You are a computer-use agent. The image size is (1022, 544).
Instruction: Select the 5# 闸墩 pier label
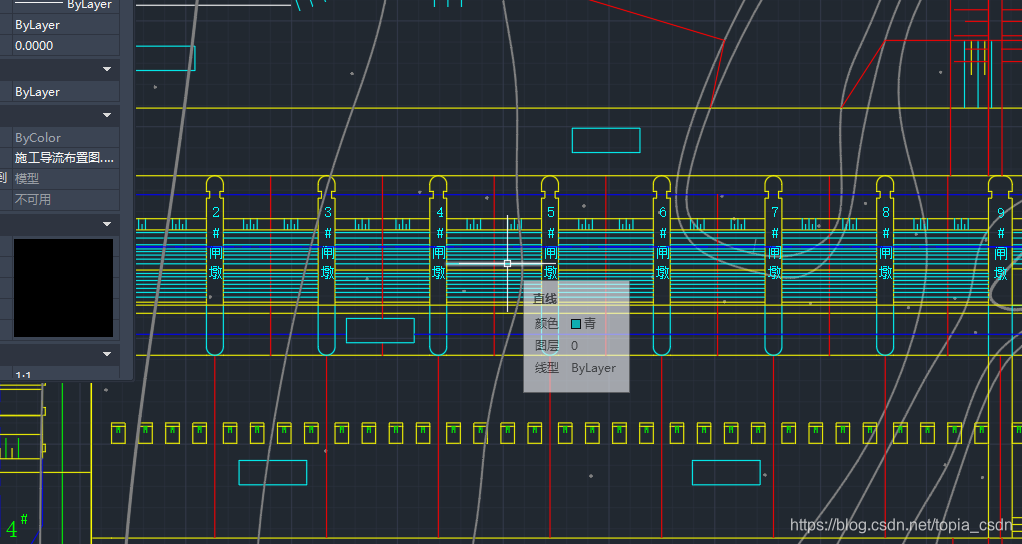pyautogui.click(x=551, y=243)
